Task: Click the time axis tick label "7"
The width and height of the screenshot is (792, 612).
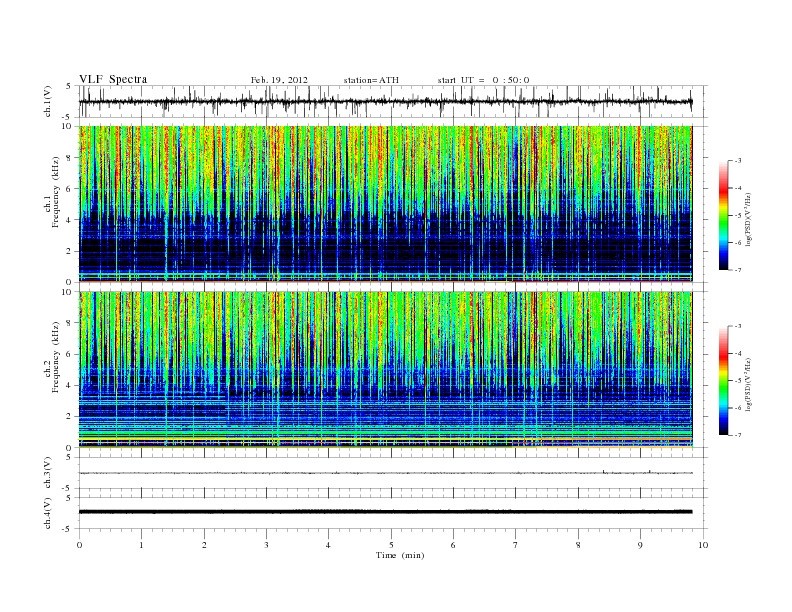Action: (516, 545)
